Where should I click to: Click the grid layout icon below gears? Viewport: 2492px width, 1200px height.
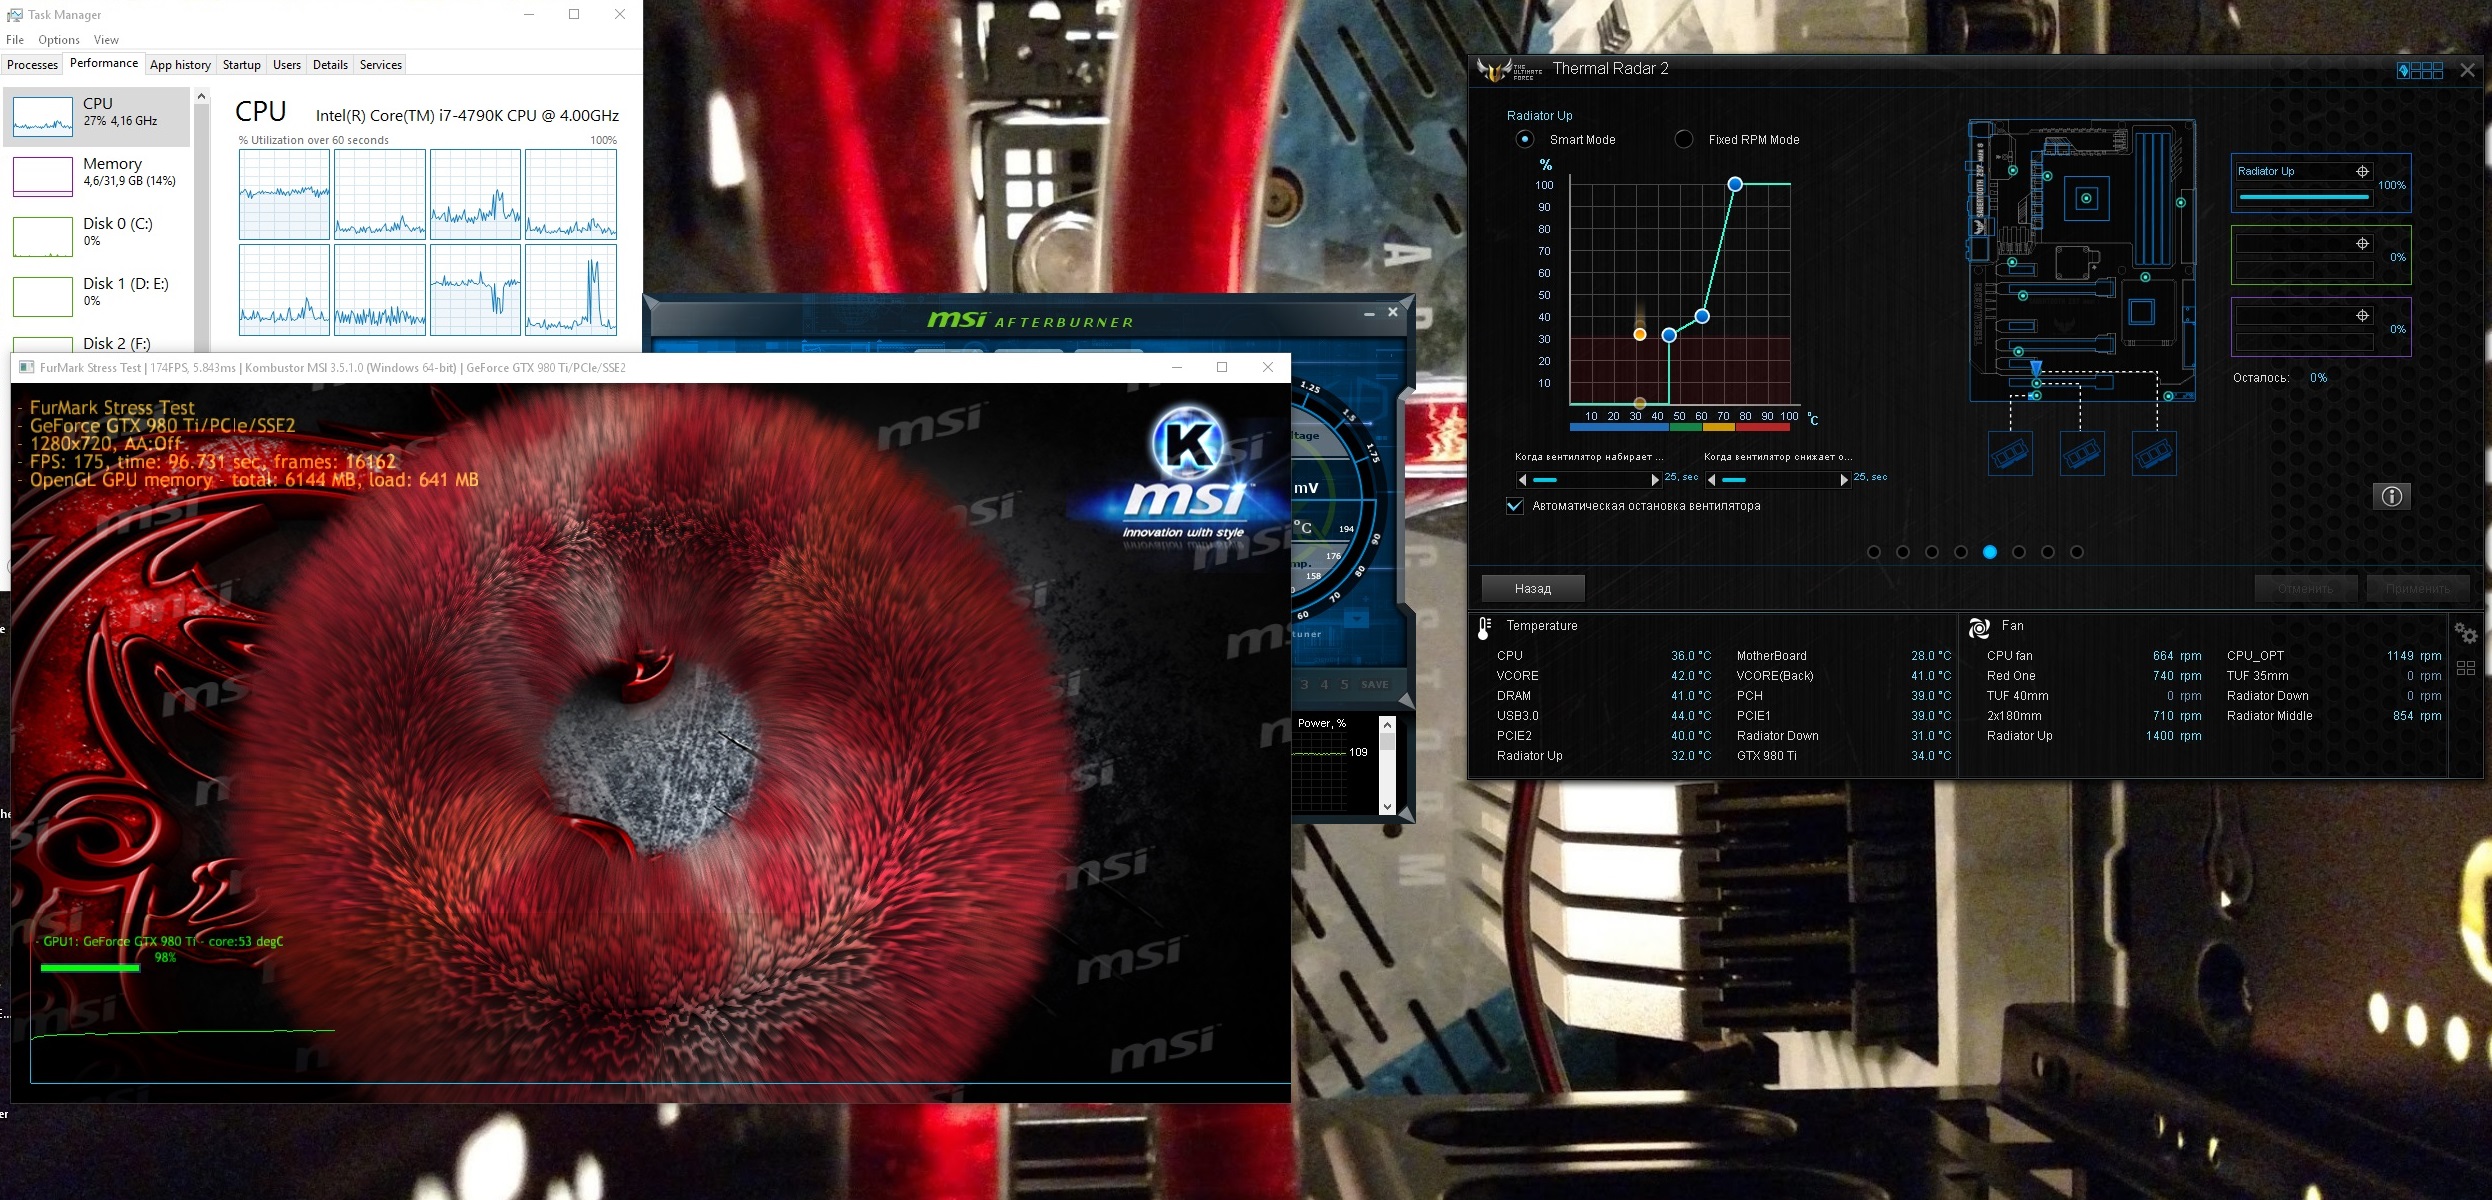coord(2465,668)
